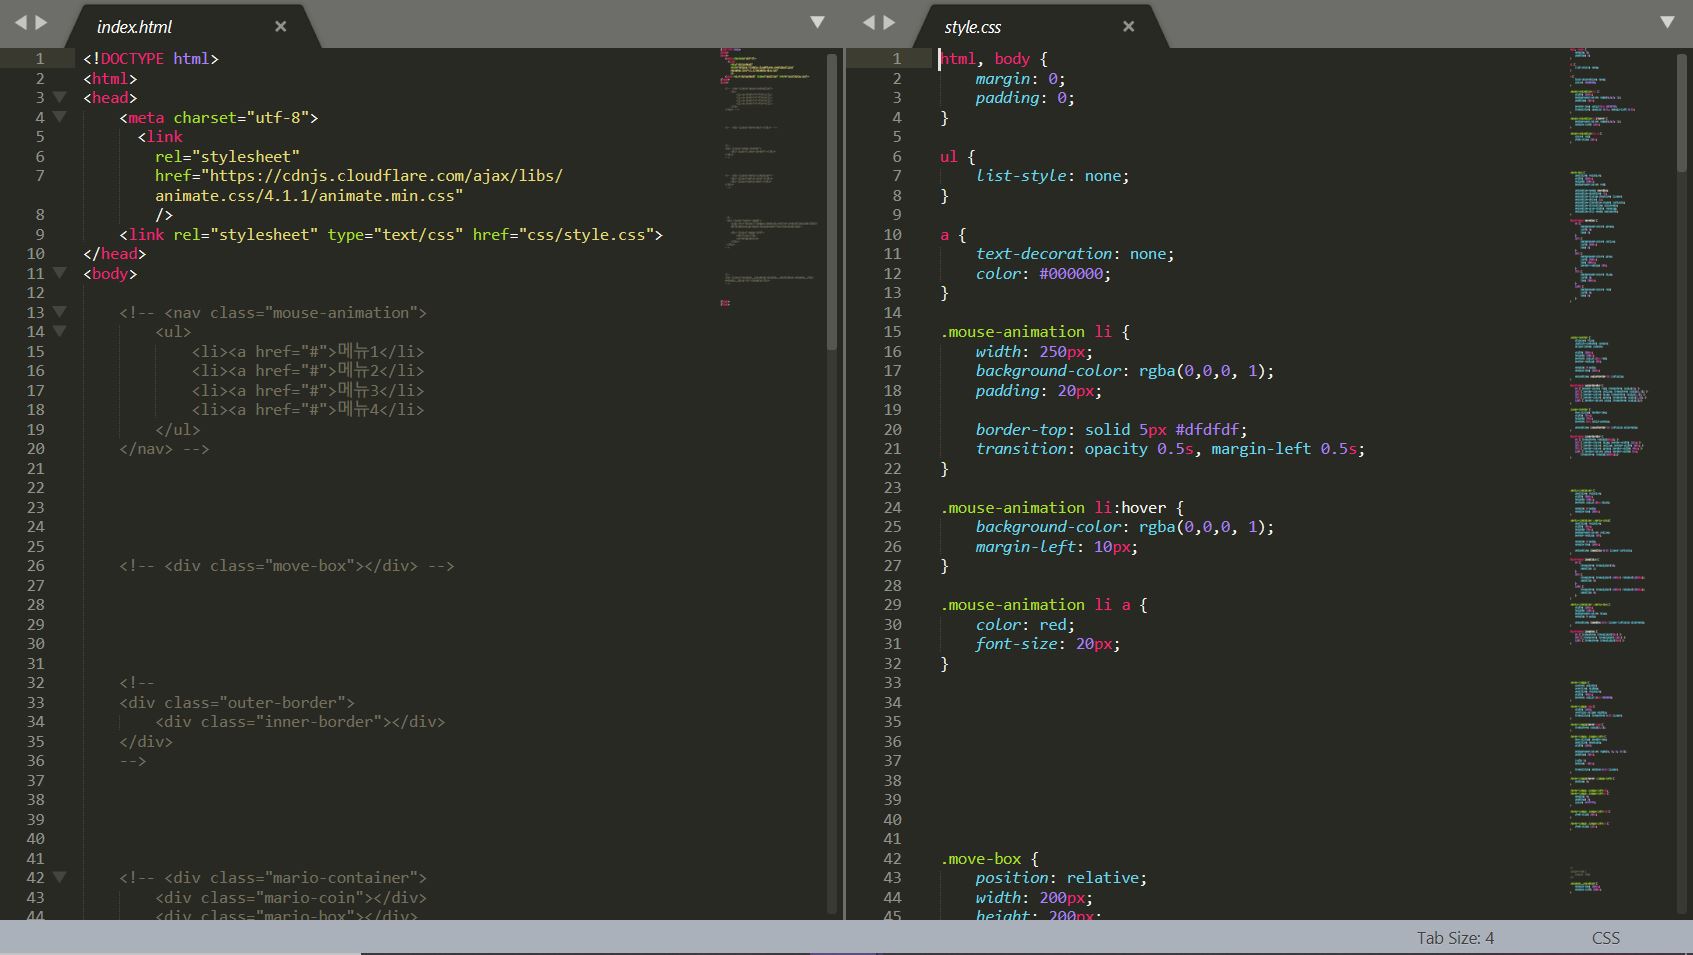Click the move-box div comment line
The height and width of the screenshot is (955, 1693).
coord(287,565)
